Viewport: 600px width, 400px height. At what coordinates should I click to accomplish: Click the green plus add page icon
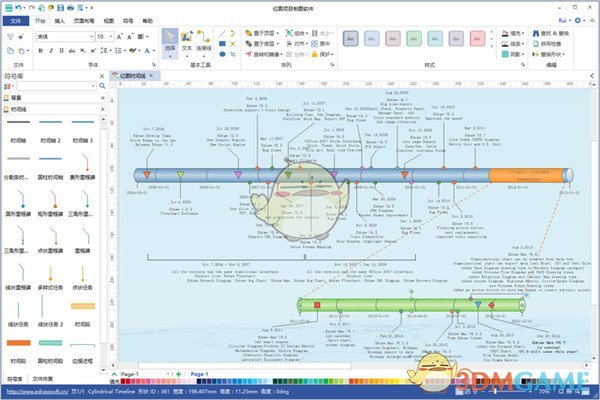click(x=178, y=374)
